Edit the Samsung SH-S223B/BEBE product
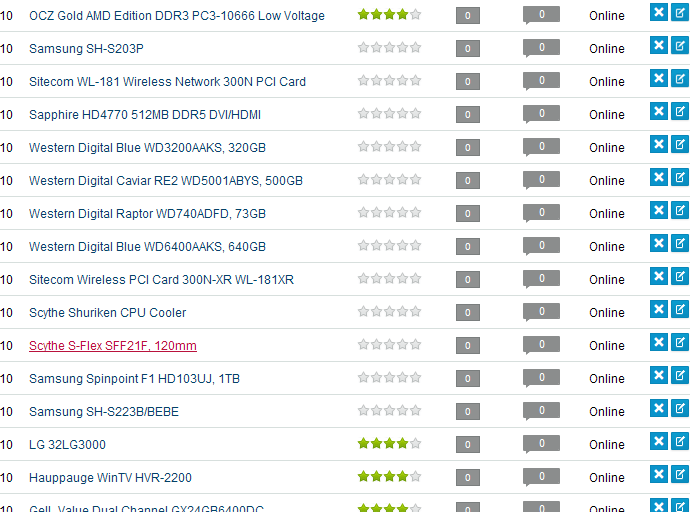The image size is (693, 512). pyautogui.click(x=680, y=408)
